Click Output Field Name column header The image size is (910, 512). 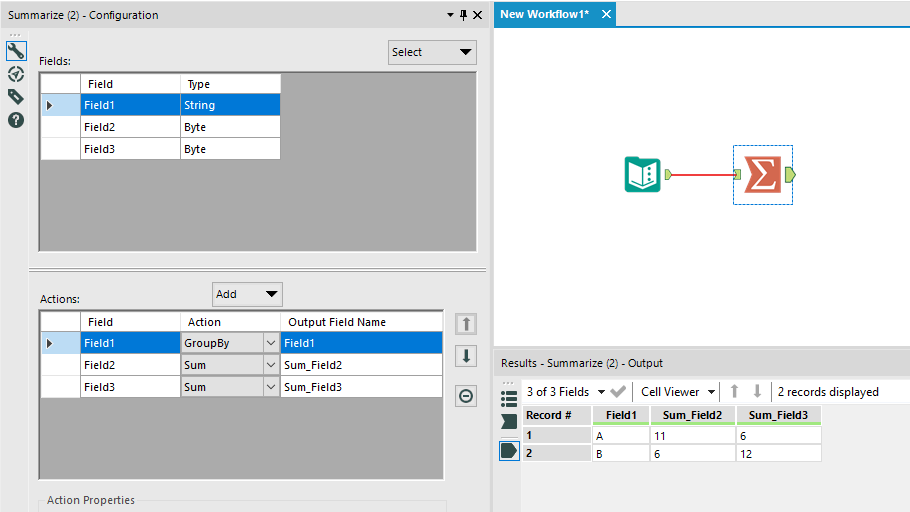coord(361,322)
